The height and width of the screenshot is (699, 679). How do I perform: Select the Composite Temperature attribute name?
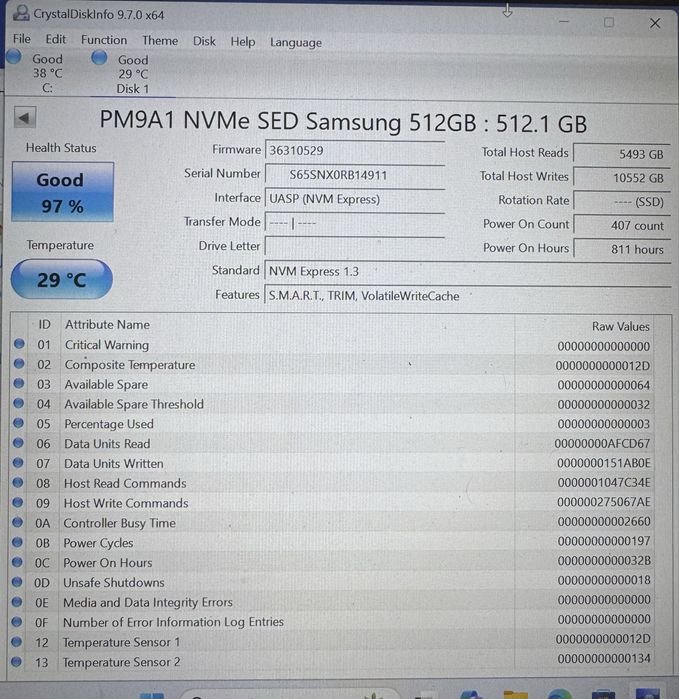(130, 365)
